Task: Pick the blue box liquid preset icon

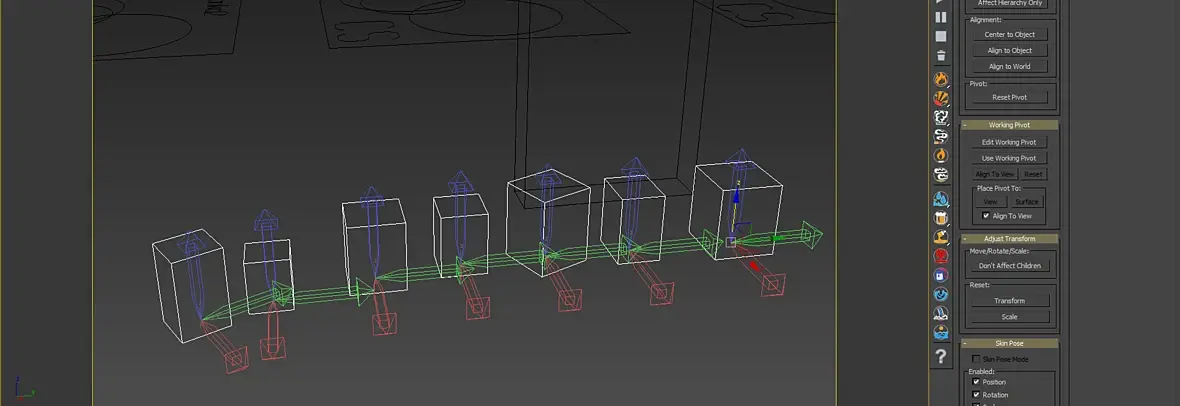Action: [941, 275]
